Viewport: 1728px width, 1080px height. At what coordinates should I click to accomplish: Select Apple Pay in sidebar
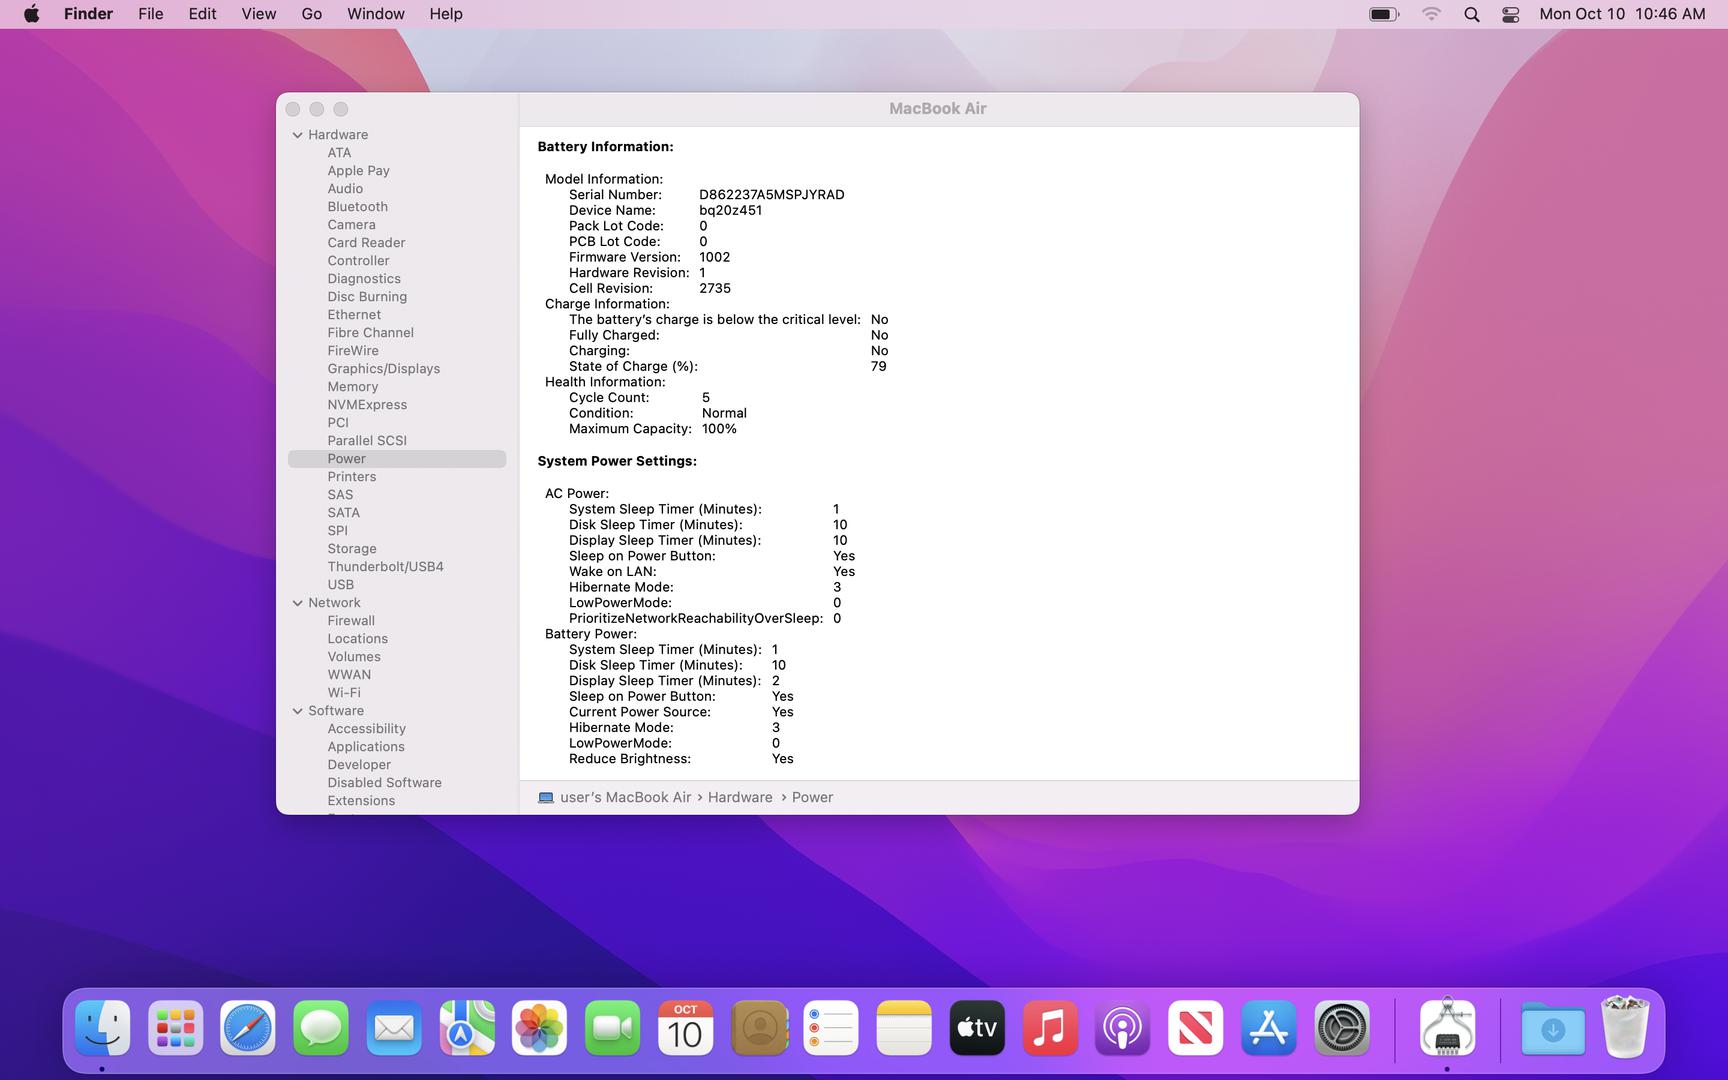(358, 171)
